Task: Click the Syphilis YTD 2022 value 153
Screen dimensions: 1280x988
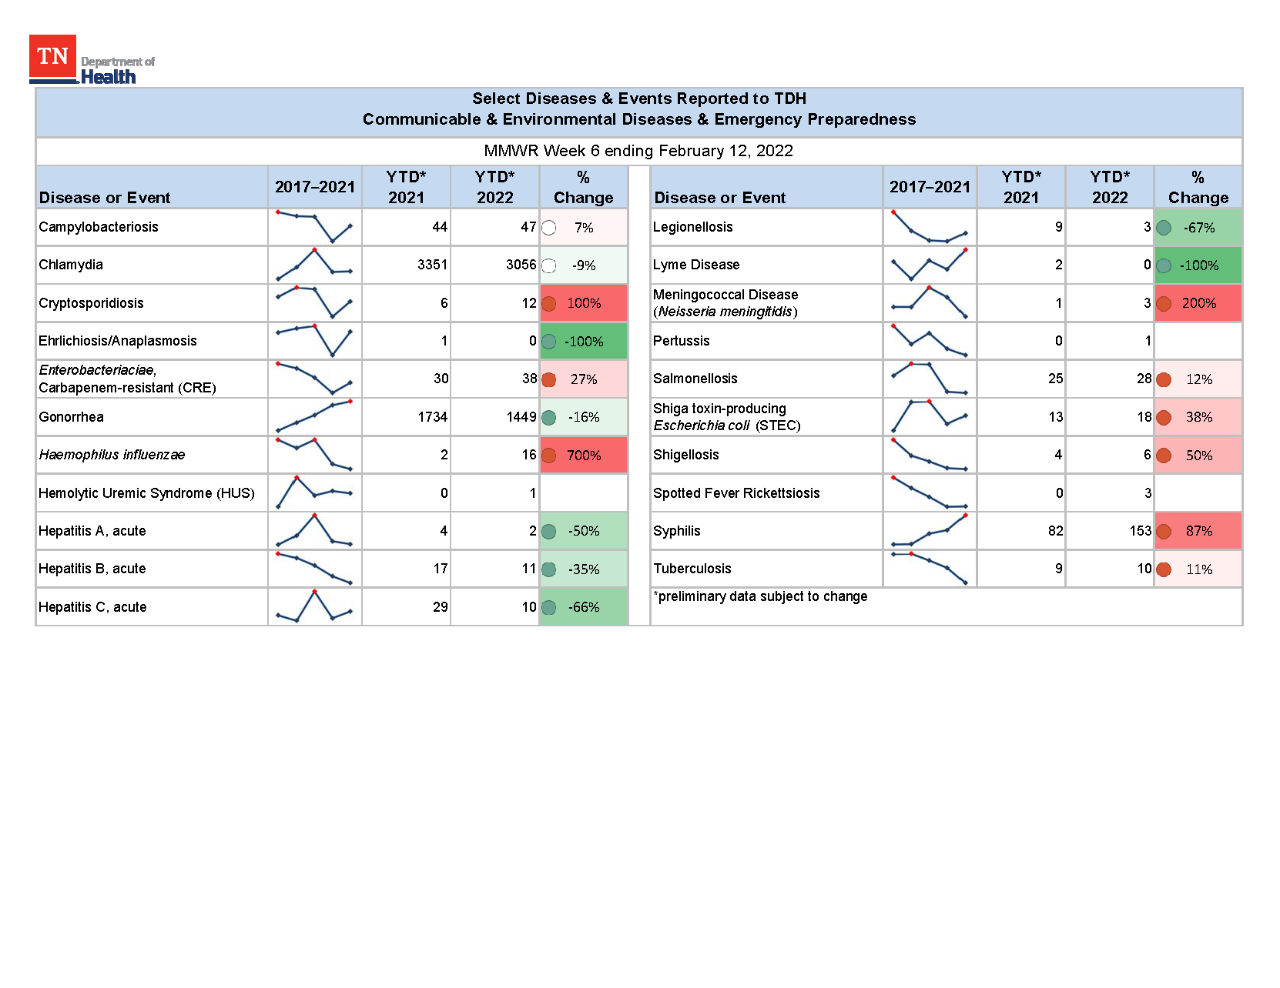Action: (x=1140, y=531)
